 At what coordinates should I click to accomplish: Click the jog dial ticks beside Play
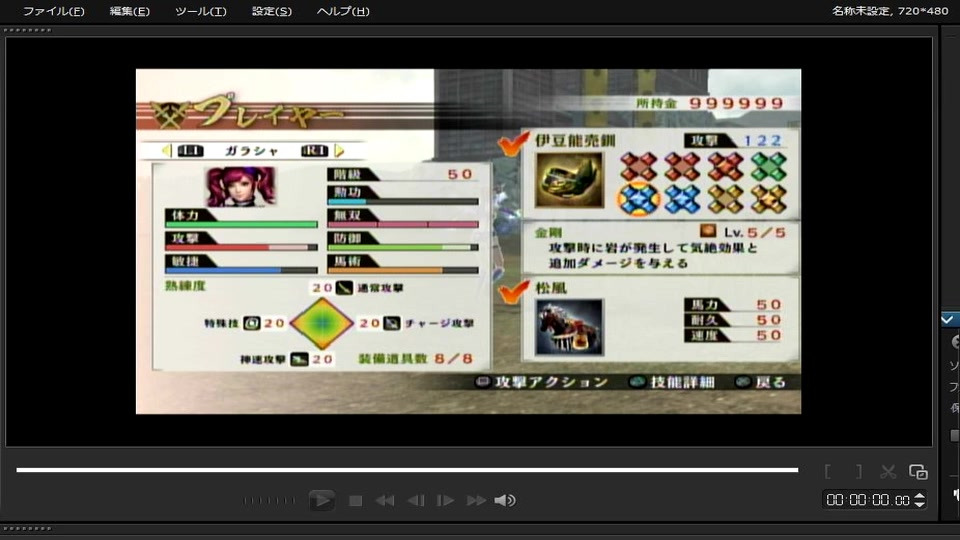[269, 500]
